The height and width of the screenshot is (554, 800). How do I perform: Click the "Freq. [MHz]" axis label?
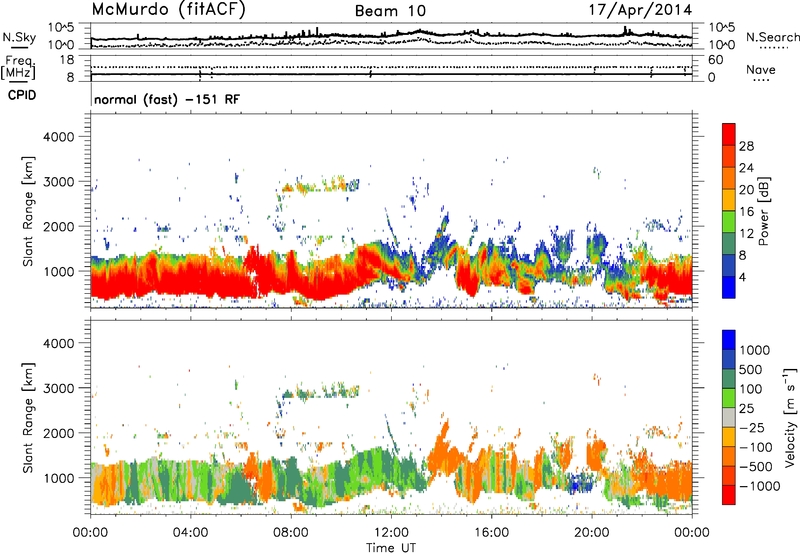click(18, 67)
